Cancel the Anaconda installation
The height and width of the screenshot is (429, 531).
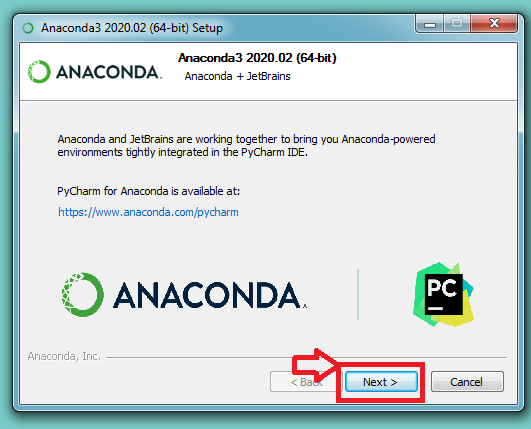(467, 382)
